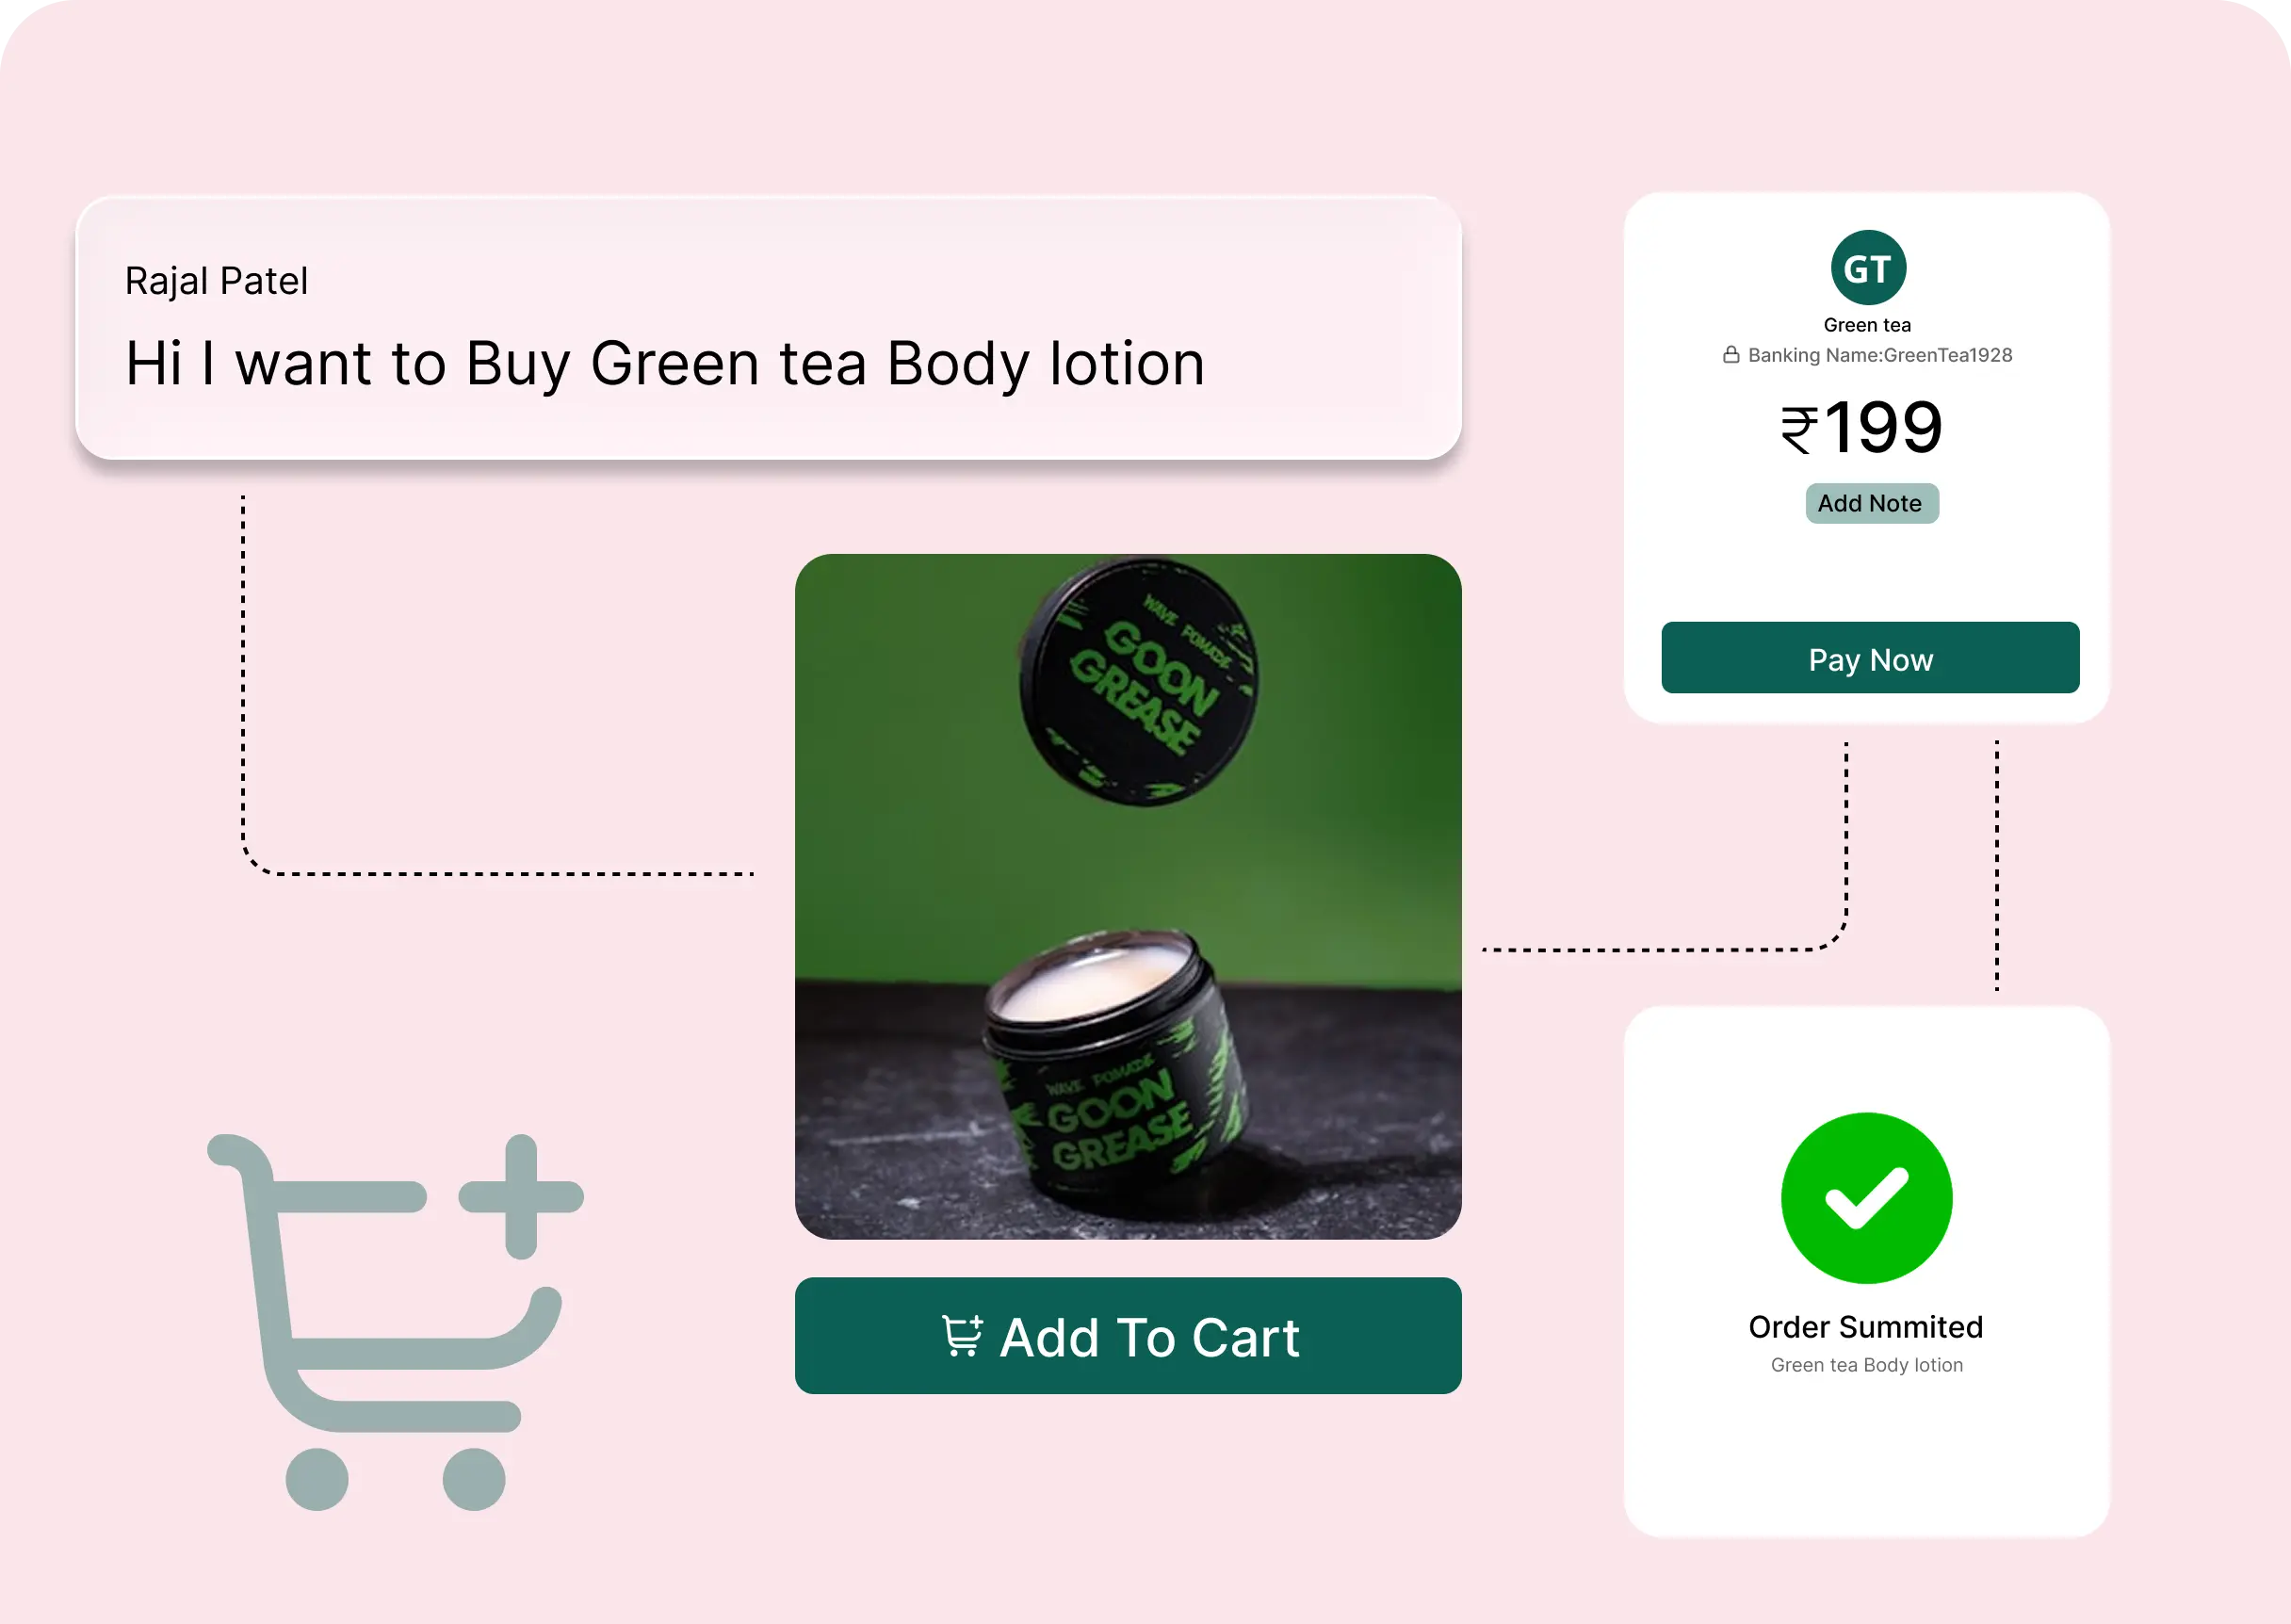This screenshot has height=1624, width=2291.
Task: Click the rupee symbol beside 199
Action: [x=1799, y=430]
